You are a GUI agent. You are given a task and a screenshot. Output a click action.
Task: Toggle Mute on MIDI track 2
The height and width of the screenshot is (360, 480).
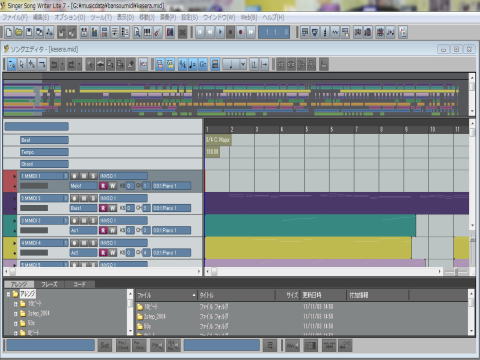tap(84, 198)
